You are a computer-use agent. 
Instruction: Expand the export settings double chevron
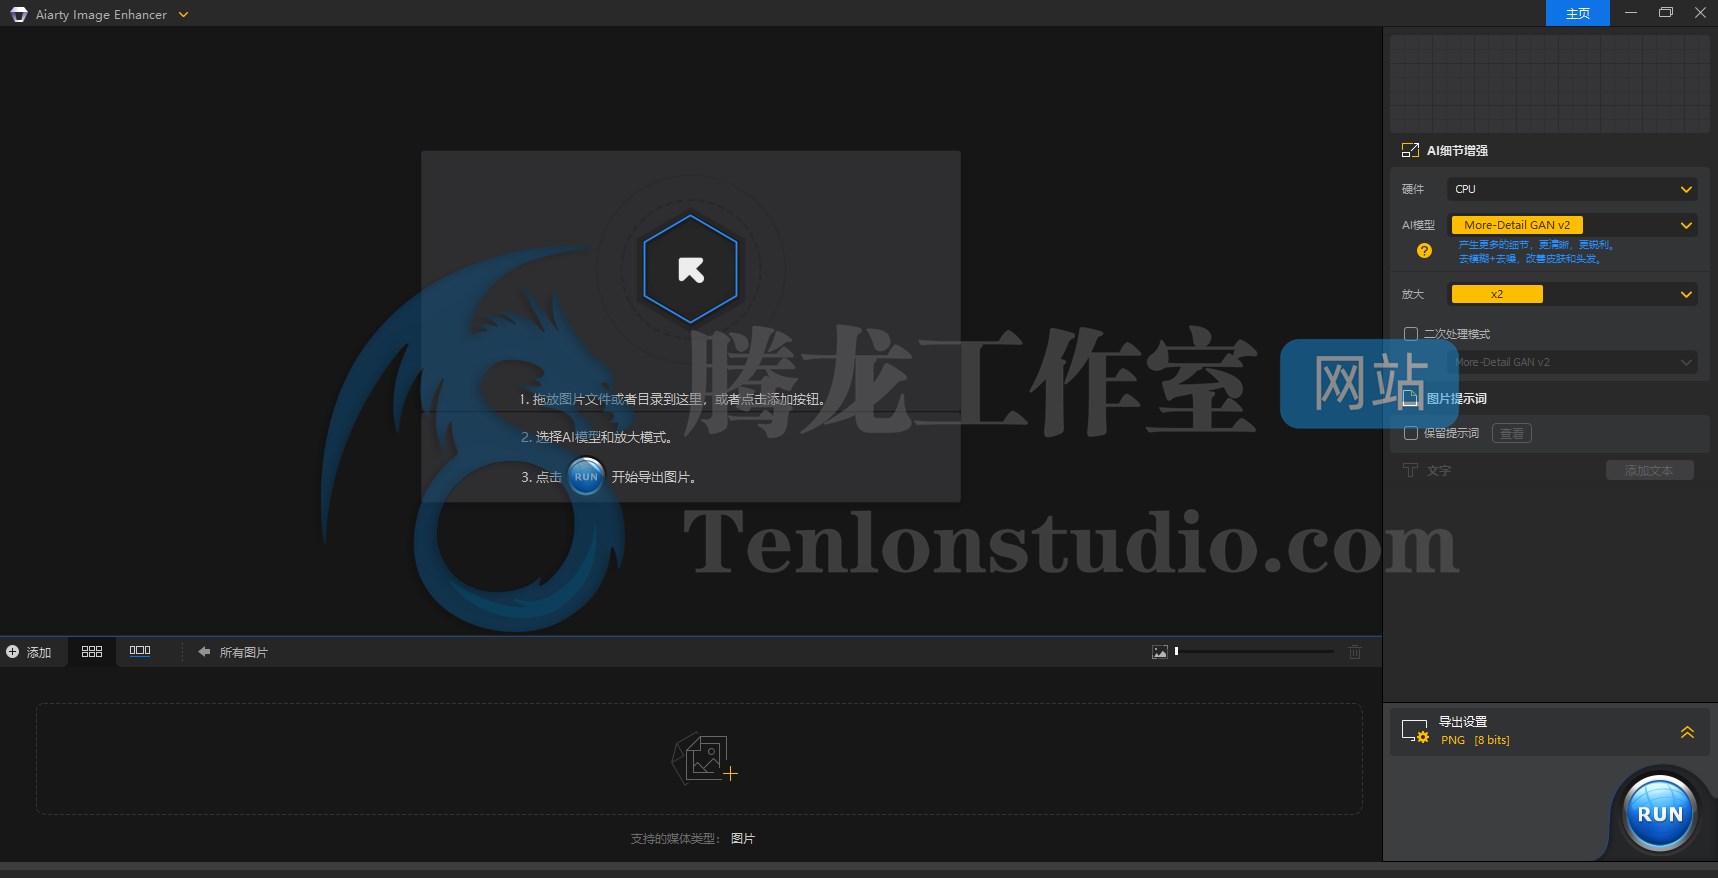coord(1687,732)
